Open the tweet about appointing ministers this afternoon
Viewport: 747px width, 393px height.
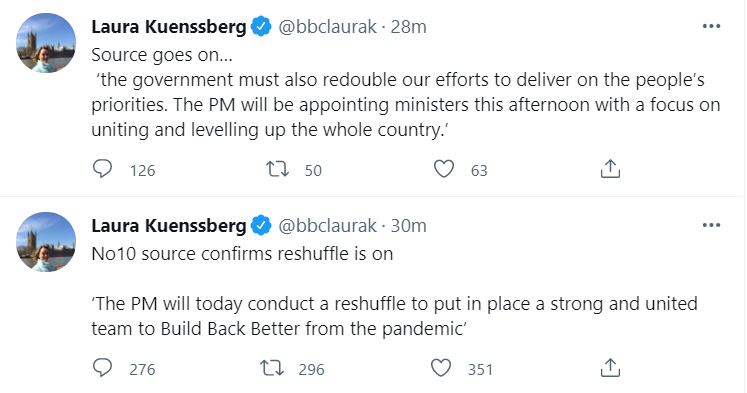pyautogui.click(x=405, y=92)
